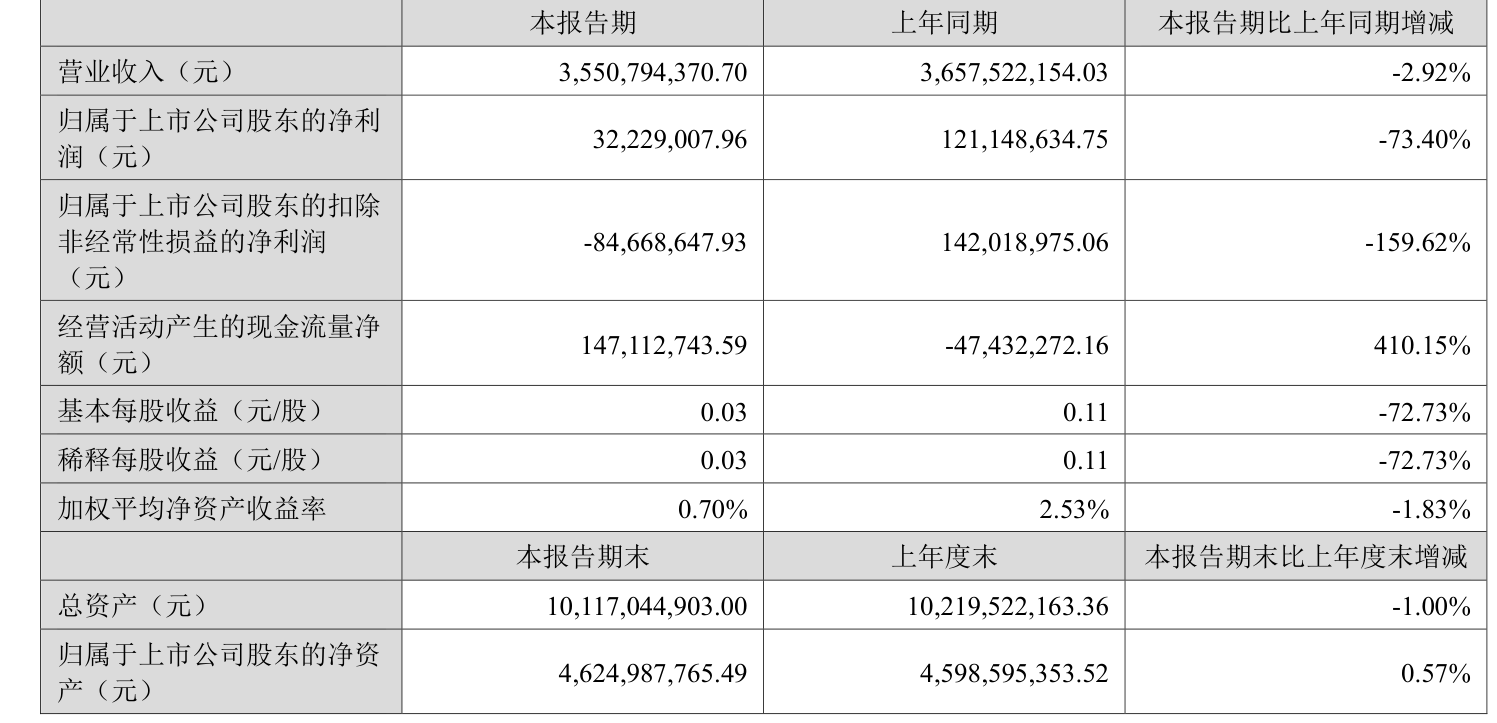Select the -73.40% change cell
Viewport: 1497px width, 723px height.
coord(1430,139)
